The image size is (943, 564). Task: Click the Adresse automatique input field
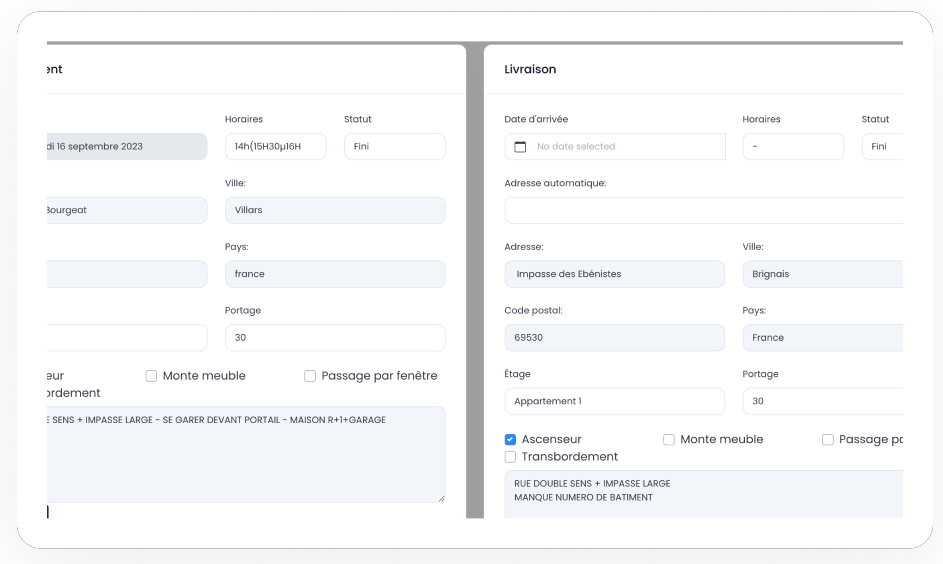pyautogui.click(x=704, y=210)
